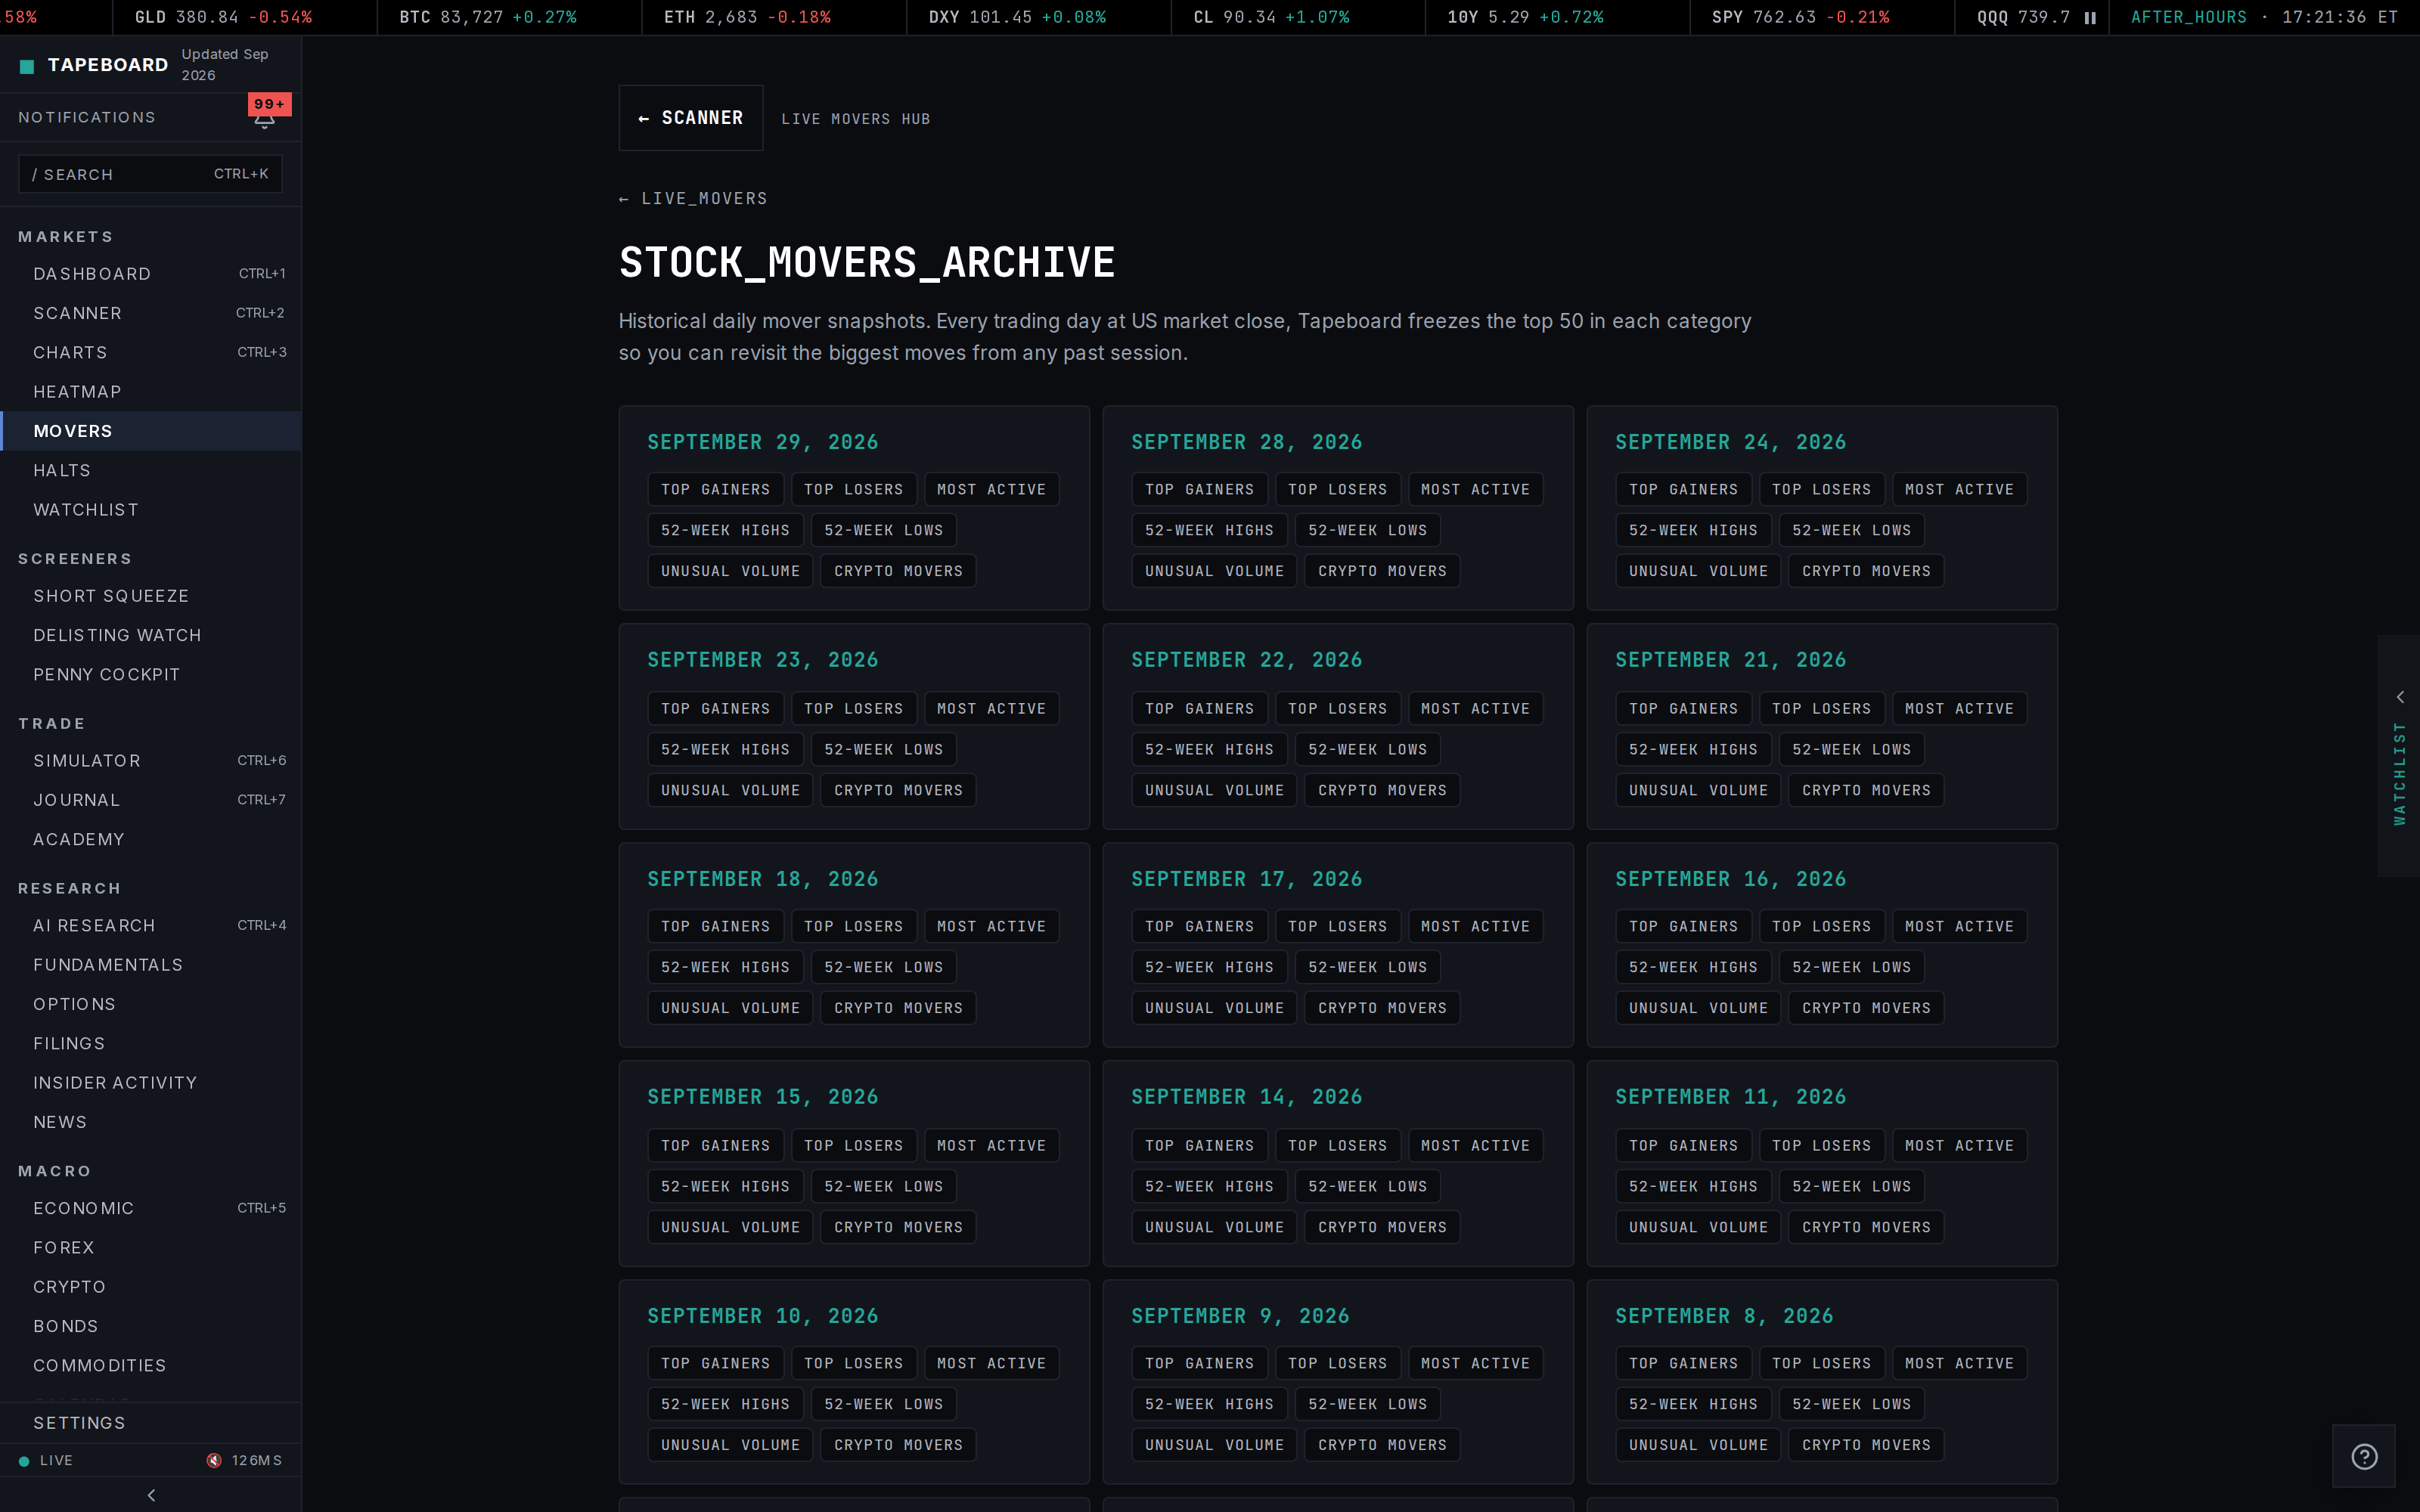
Task: Open AI Research page
Action: 151,925
